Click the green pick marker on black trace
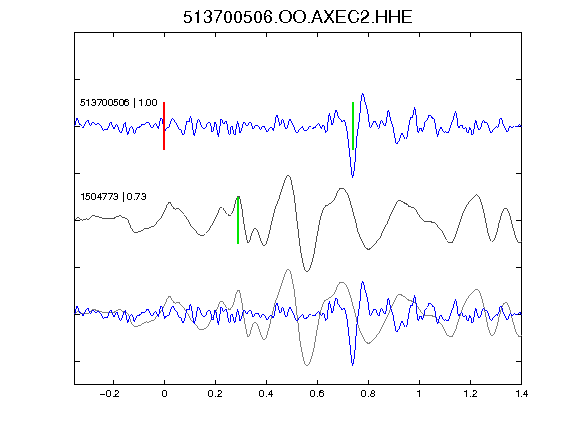Viewport: 576px width, 432px height. 238,220
